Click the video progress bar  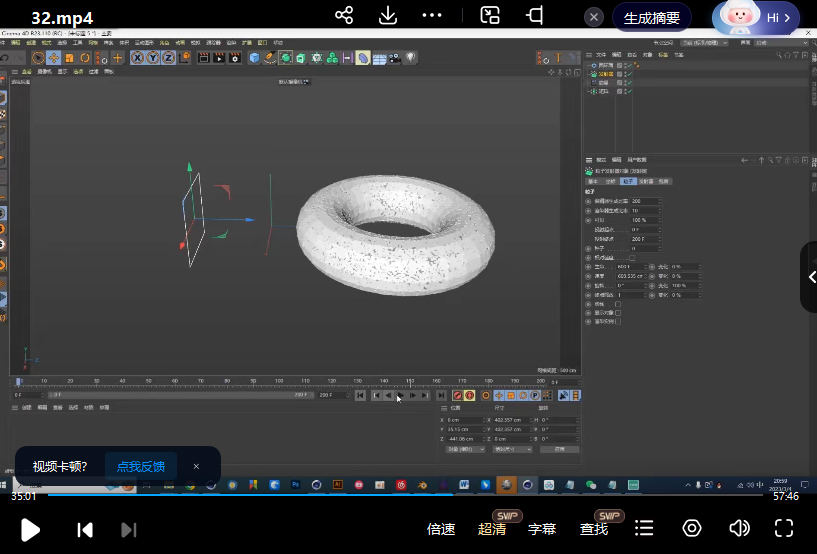[400, 494]
